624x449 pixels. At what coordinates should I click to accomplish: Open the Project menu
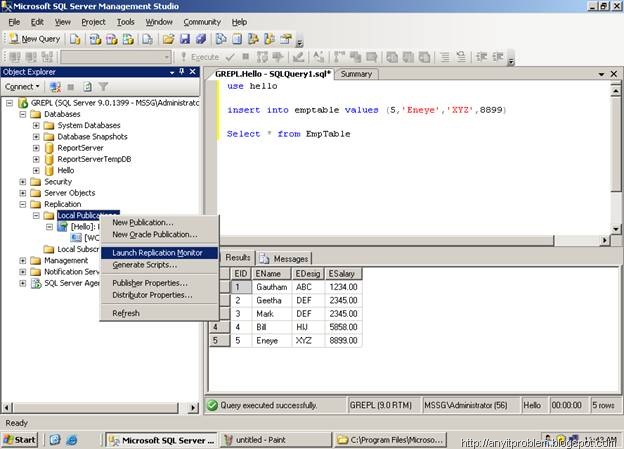(x=94, y=22)
